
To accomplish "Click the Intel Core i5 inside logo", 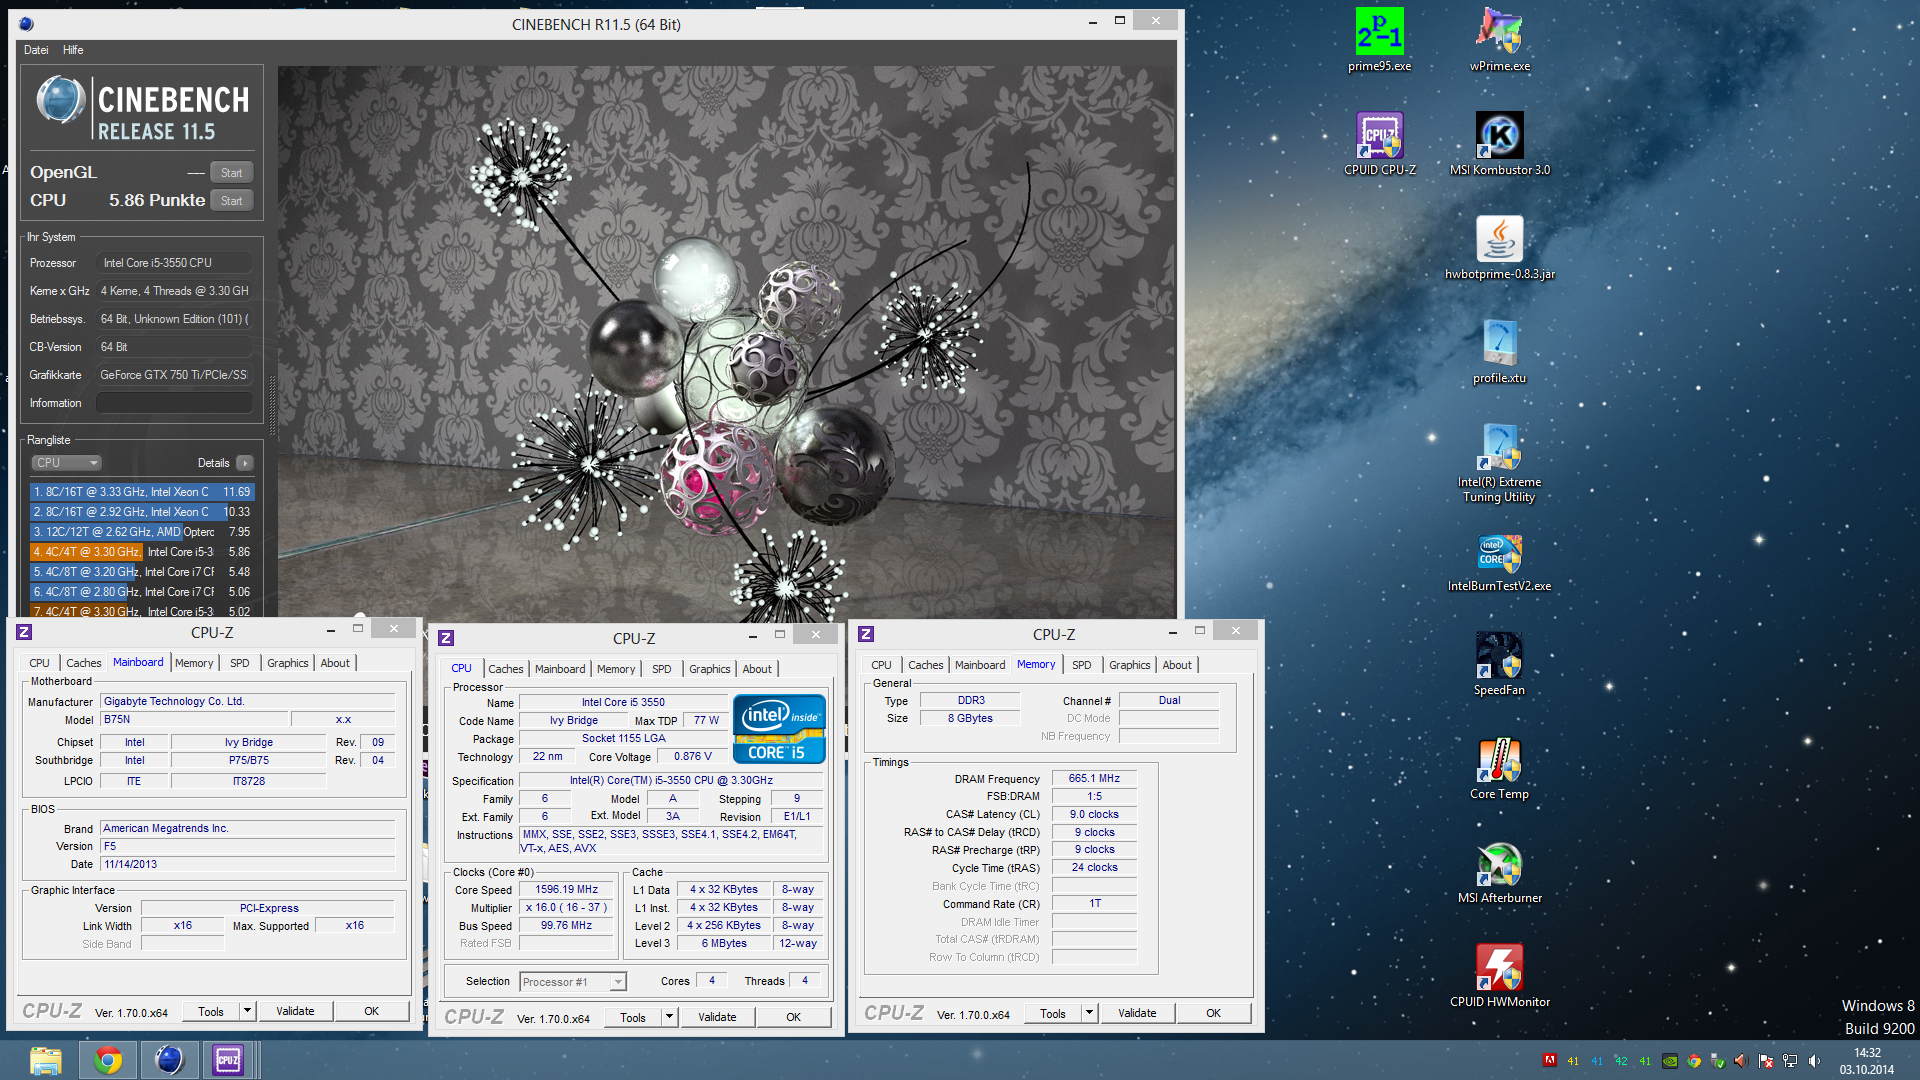I will (779, 729).
